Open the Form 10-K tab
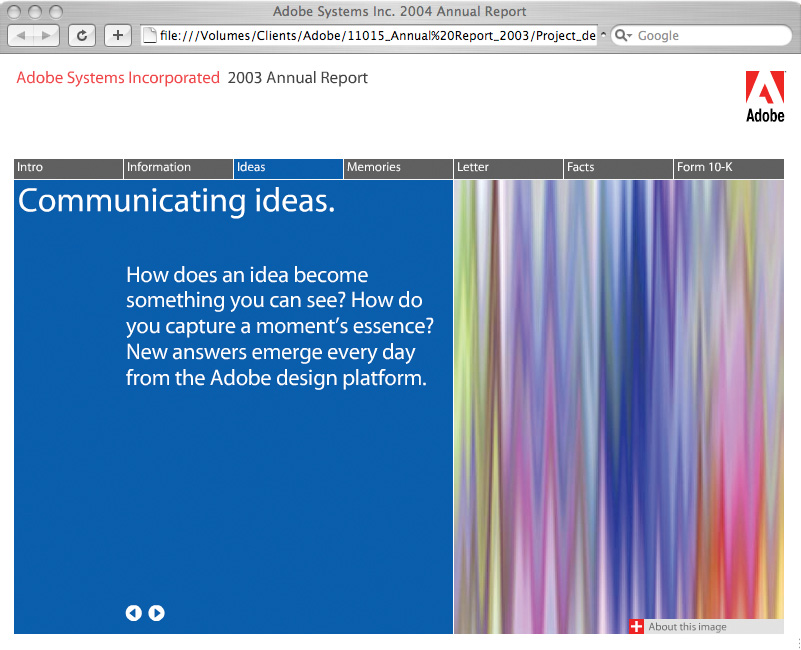Viewport: 801px width, 650px height. click(728, 168)
